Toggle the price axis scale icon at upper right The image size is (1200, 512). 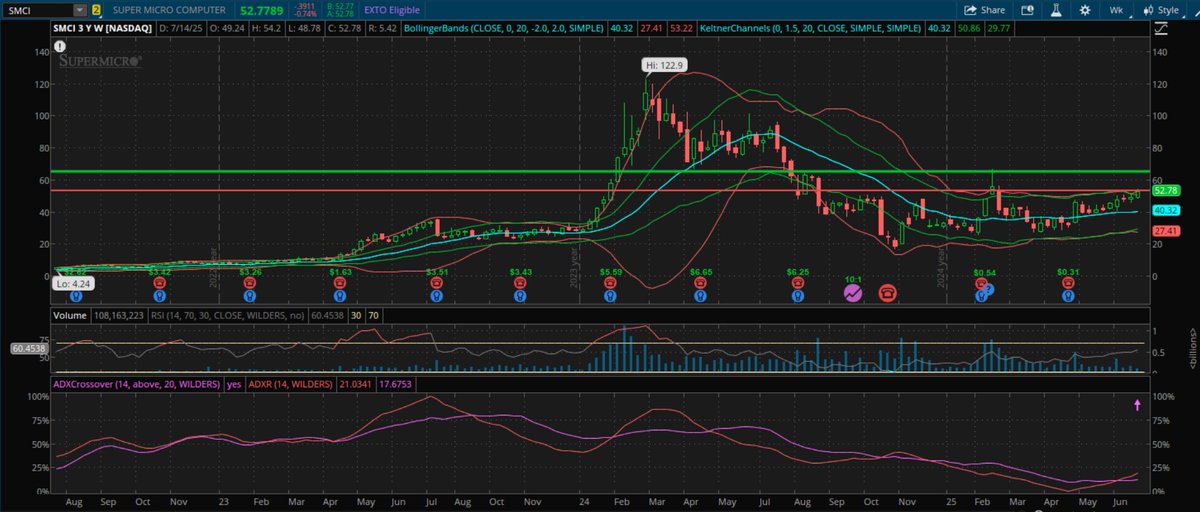pyautogui.click(x=1161, y=30)
